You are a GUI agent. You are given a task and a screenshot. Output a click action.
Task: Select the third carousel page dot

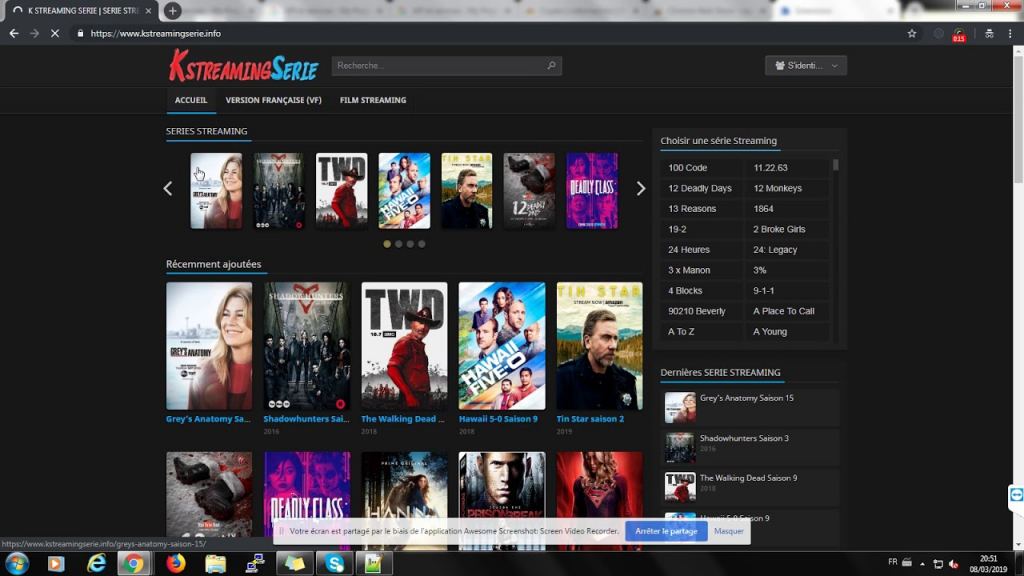click(410, 244)
